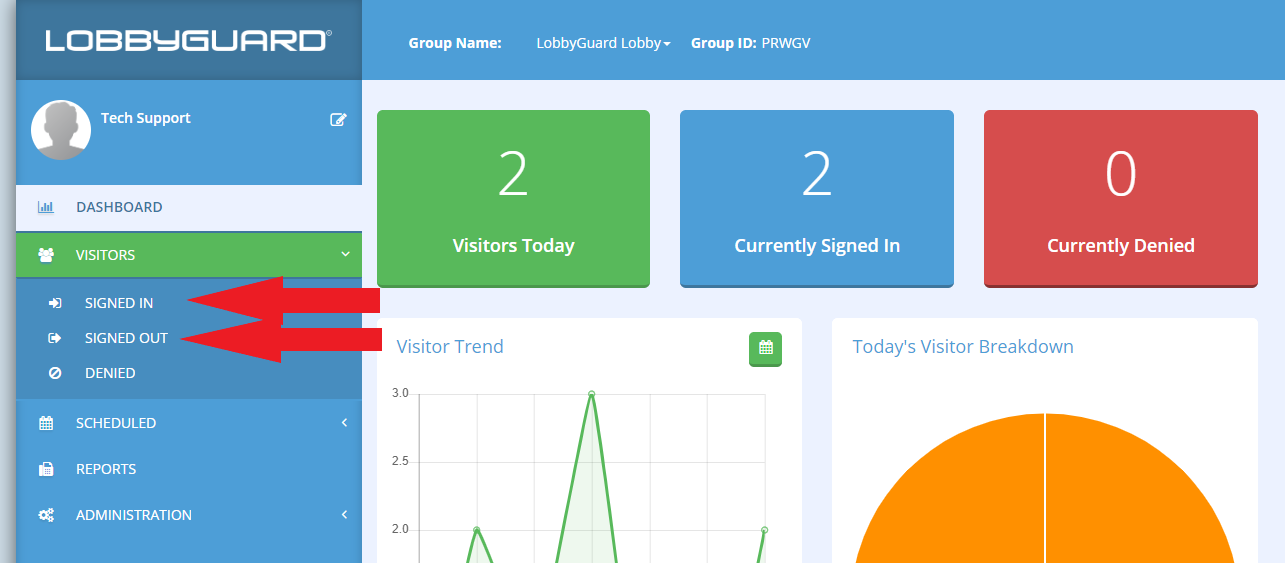Click the Visitors menu label
This screenshot has height=563, width=1285.
pos(105,255)
